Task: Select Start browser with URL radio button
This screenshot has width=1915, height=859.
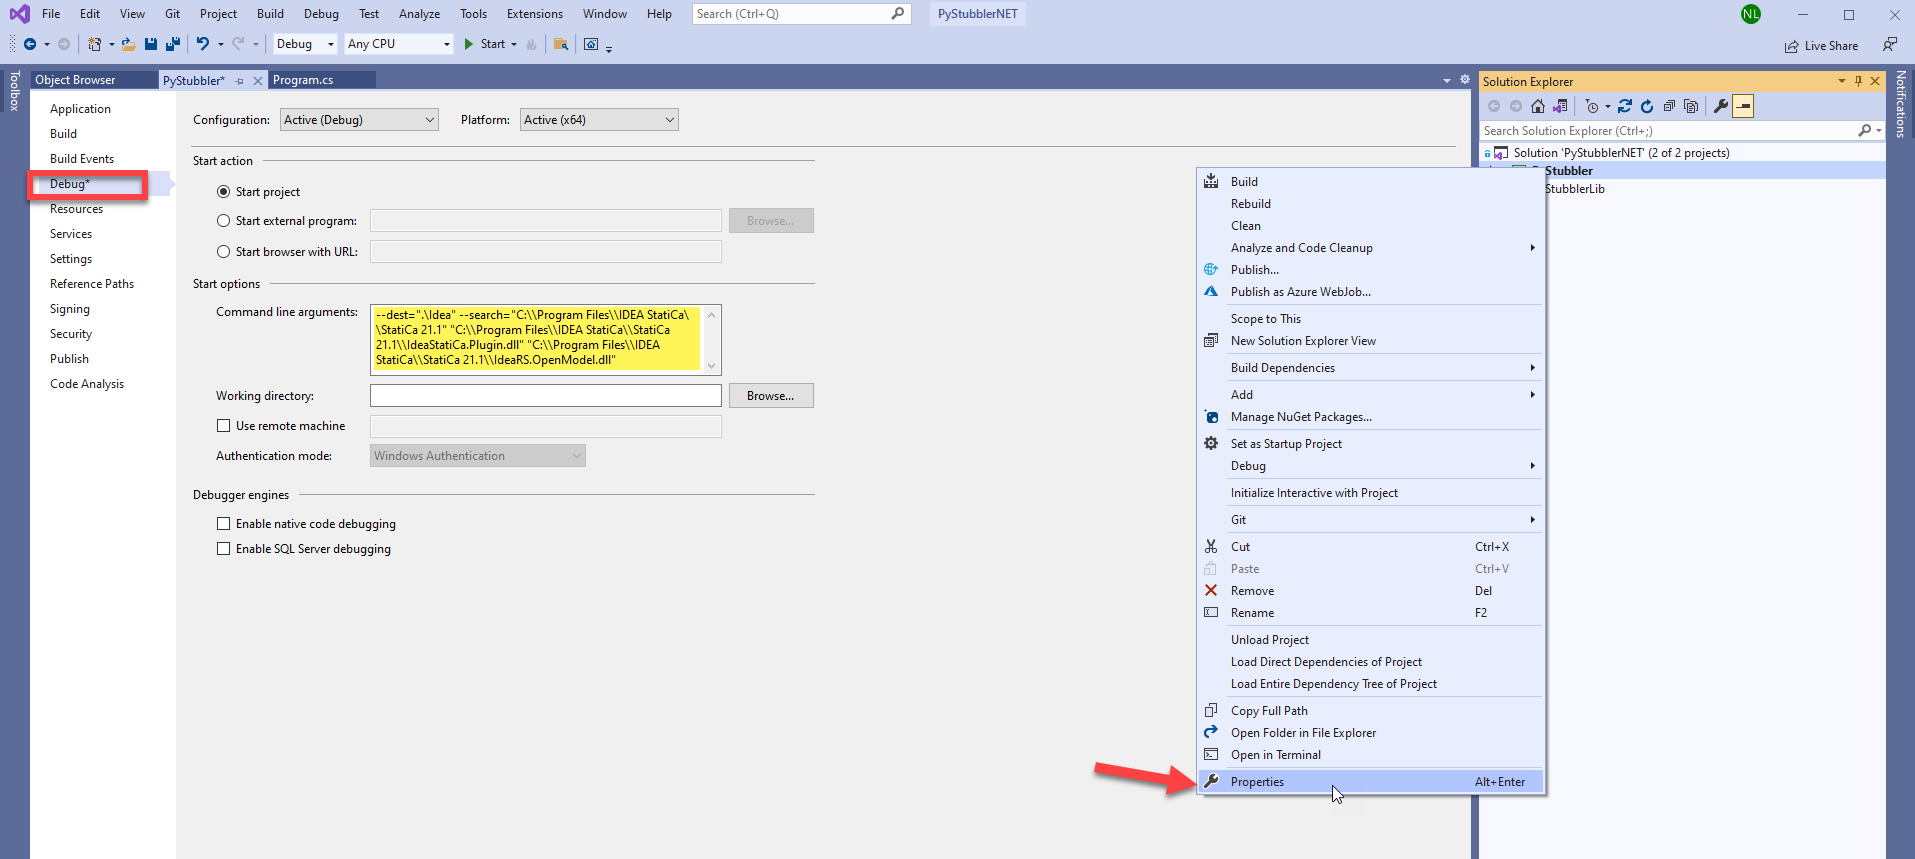Action: pyautogui.click(x=224, y=252)
